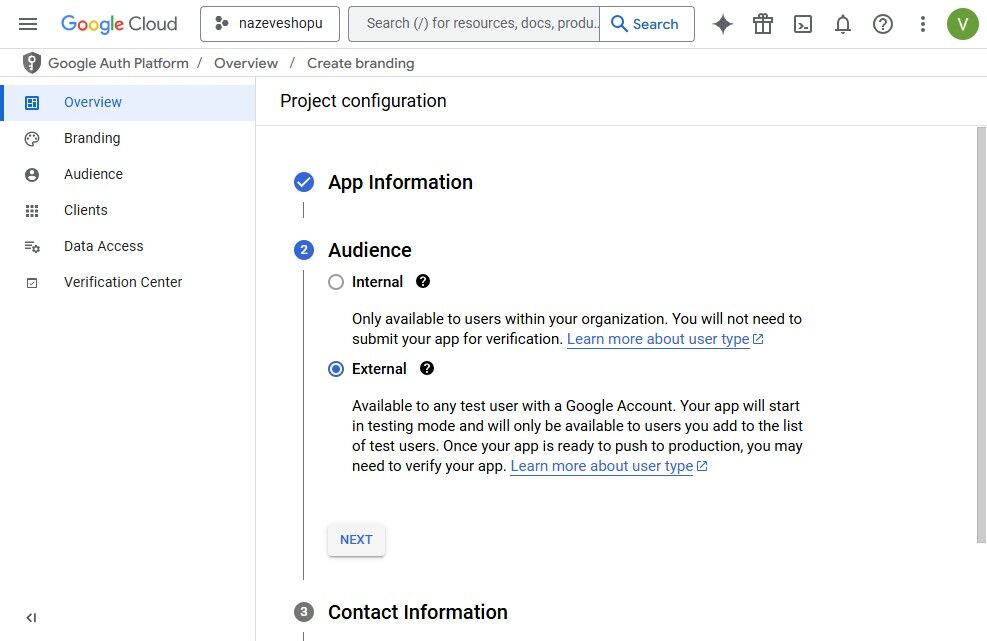This screenshot has width=987, height=641.
Task: Click the help icon beside Internal
Action: 423,282
